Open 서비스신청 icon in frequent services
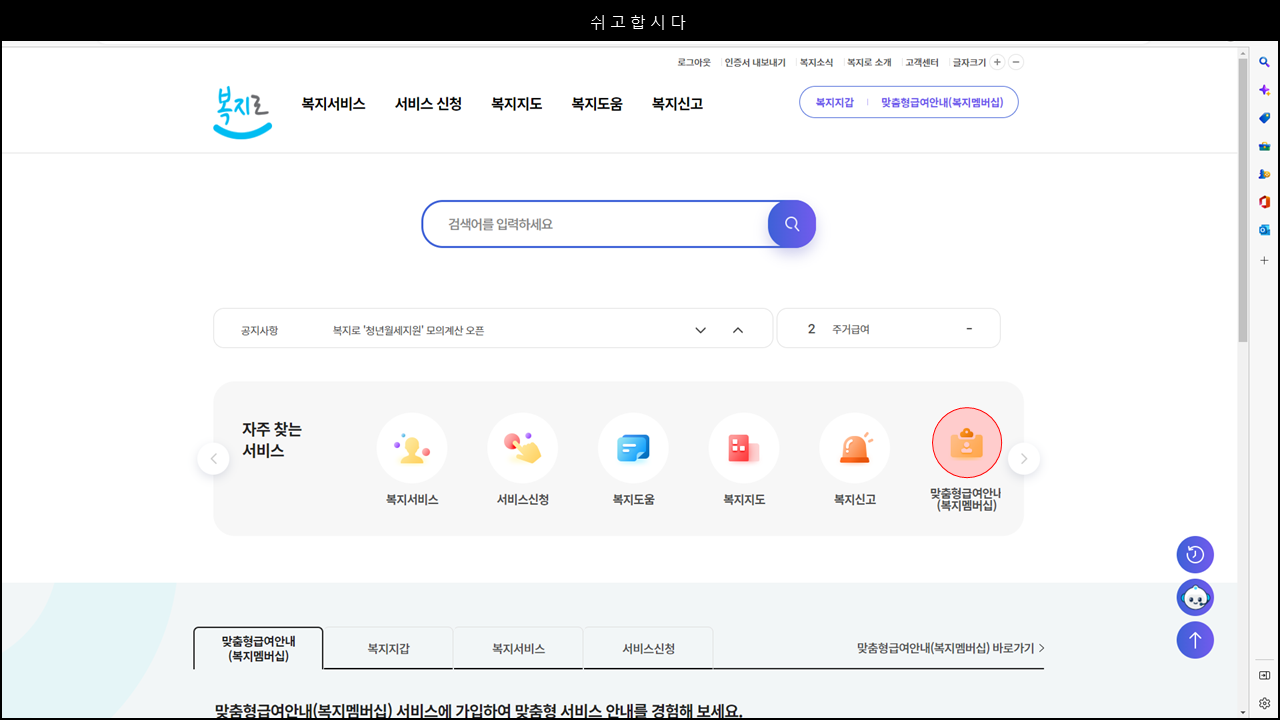1280x720 pixels. [x=523, y=449]
